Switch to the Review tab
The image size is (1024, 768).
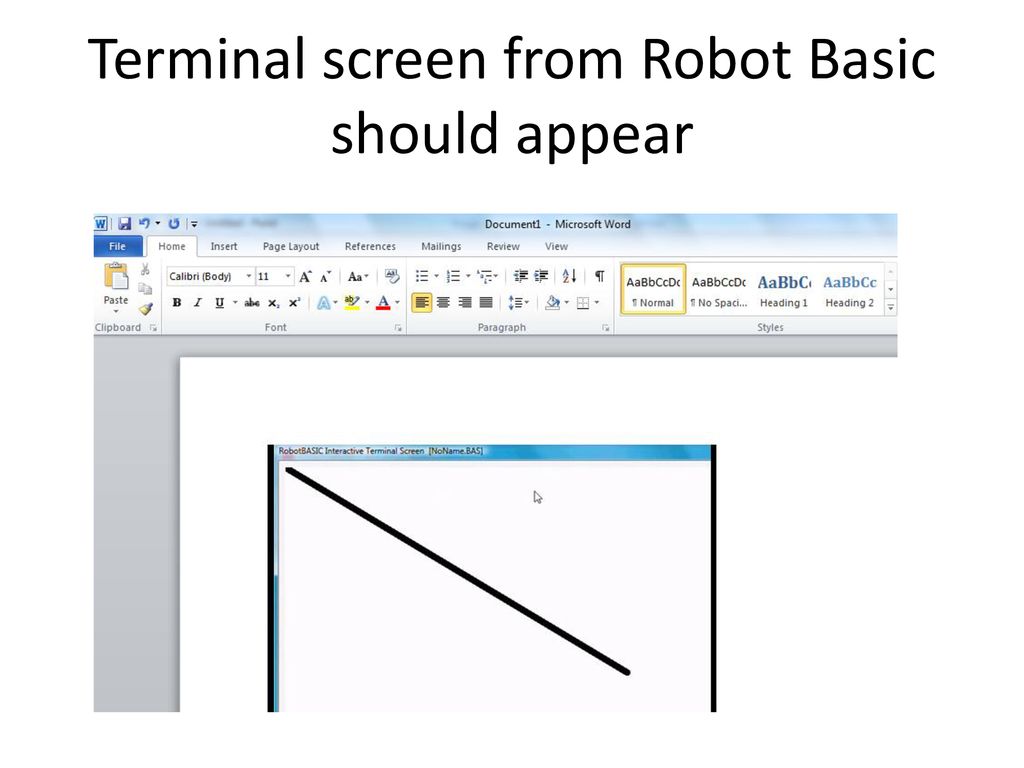(503, 246)
